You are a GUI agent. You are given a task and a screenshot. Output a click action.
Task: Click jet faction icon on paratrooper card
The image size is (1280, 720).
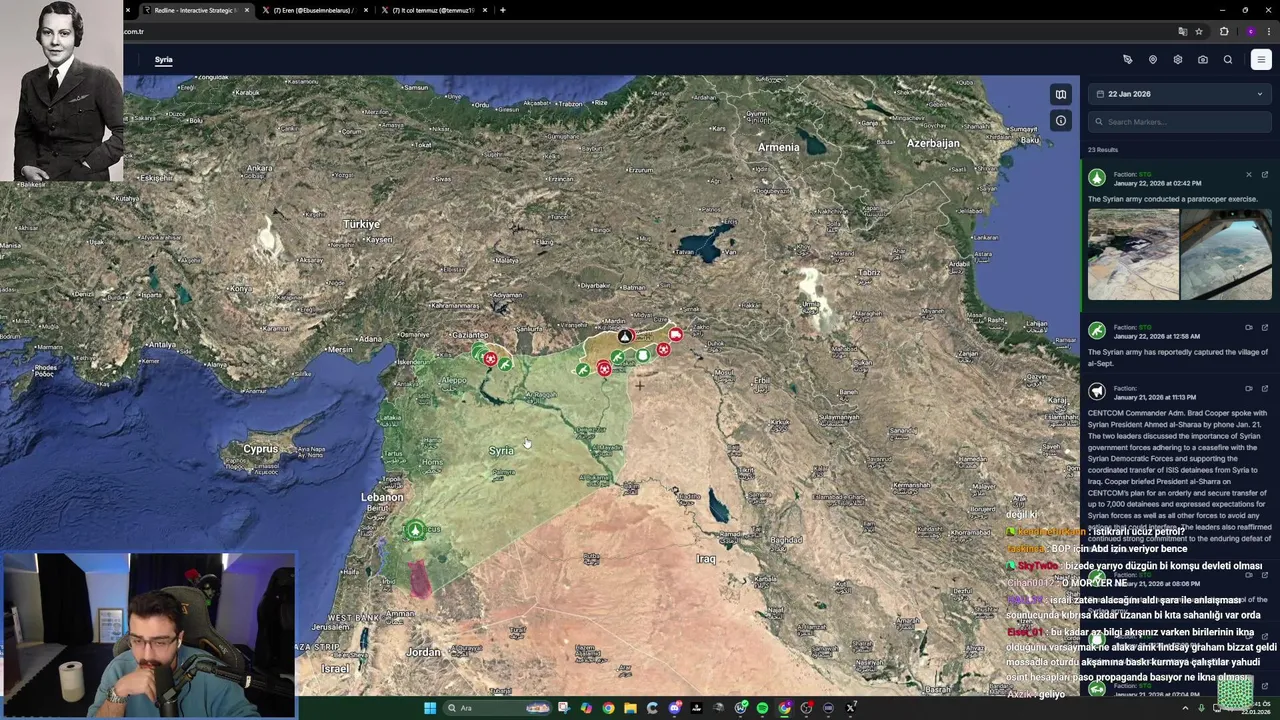pyautogui.click(x=1097, y=178)
